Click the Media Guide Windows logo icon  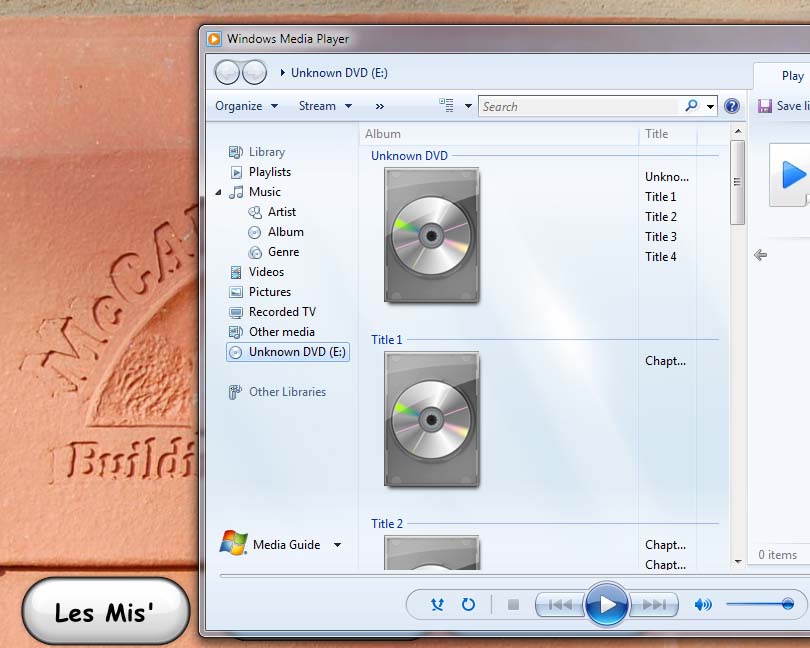[233, 543]
